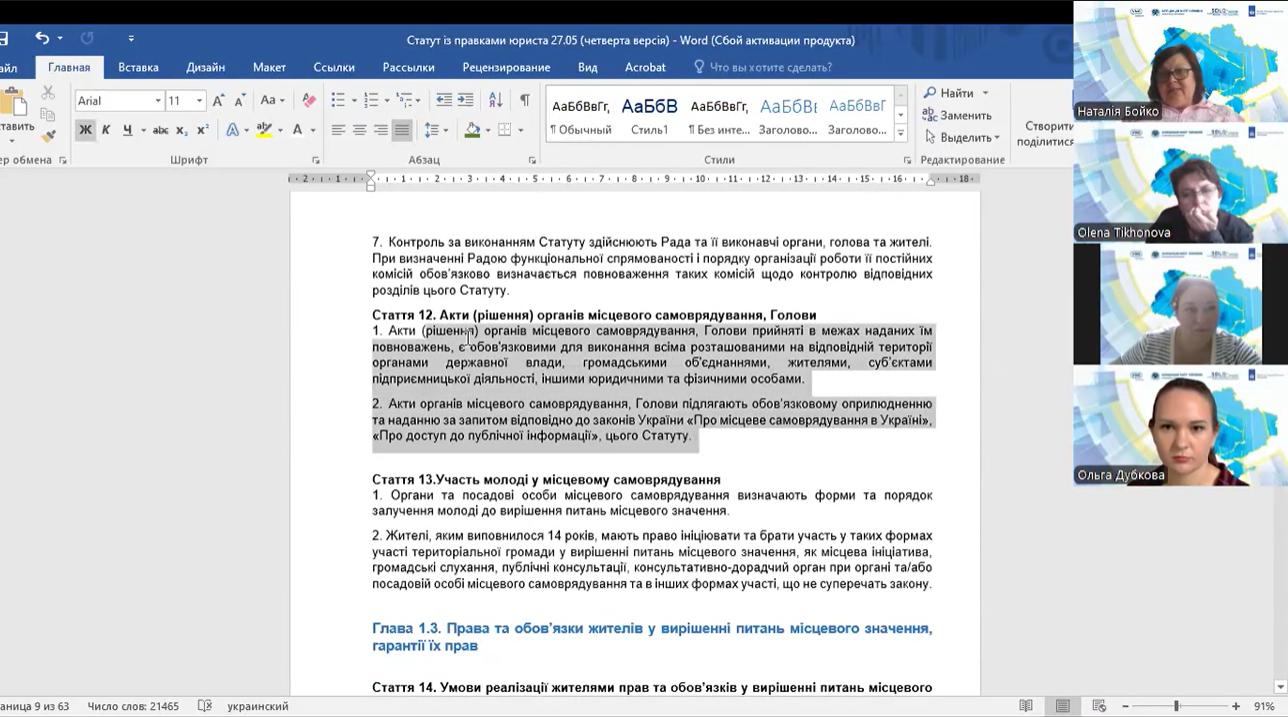Open the Arial font name dropdown
The image size is (1288, 717).
(157, 101)
